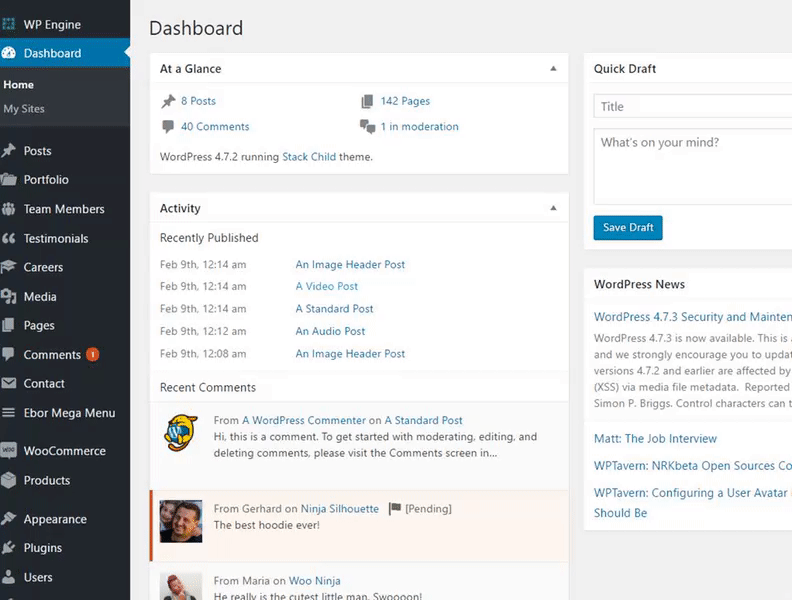Open WPTavern: Configuring a User Avatar link
Viewport: 792px width, 600px height.
pos(693,503)
